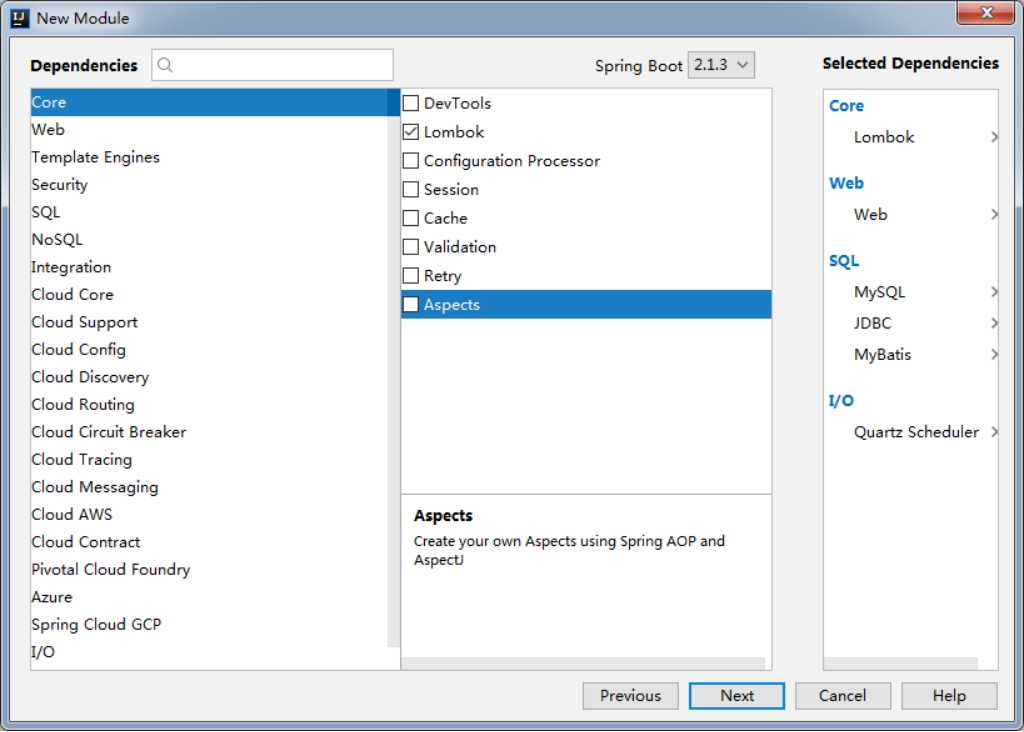Open the Cloud Messaging category
1024x732 pixels.
pos(209,486)
